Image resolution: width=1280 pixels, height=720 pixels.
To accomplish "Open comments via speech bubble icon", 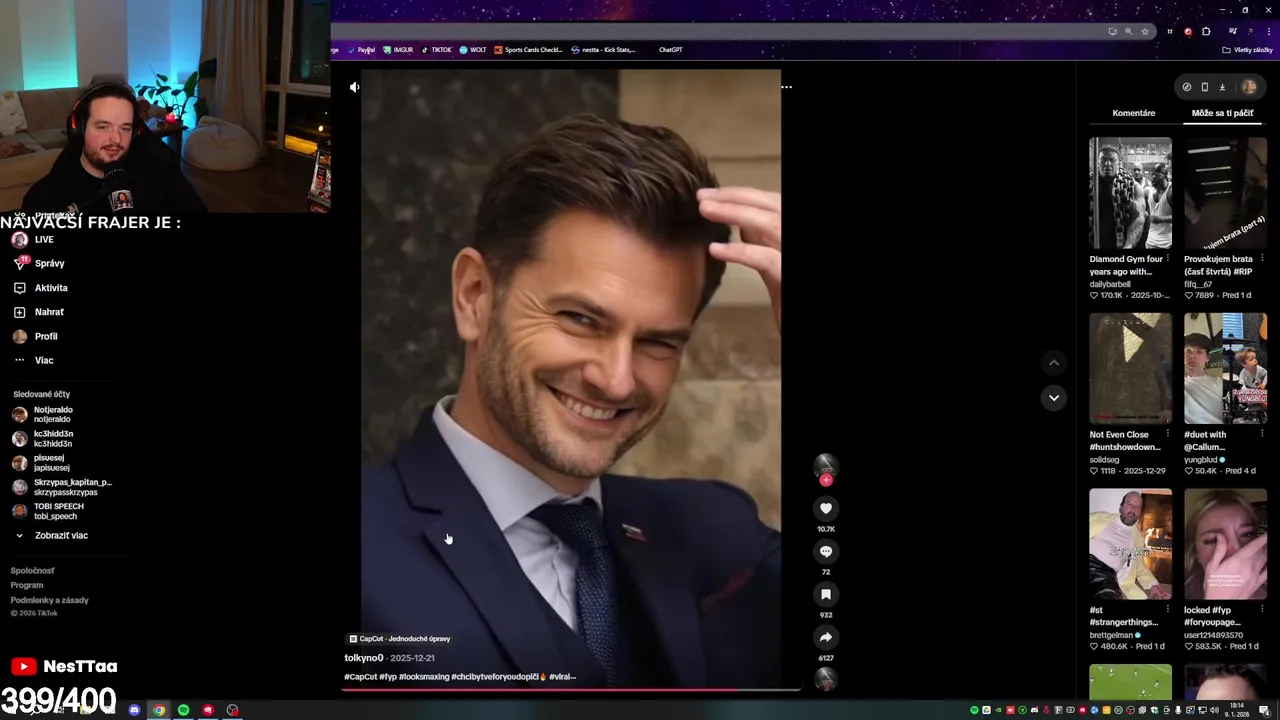I will point(826,551).
